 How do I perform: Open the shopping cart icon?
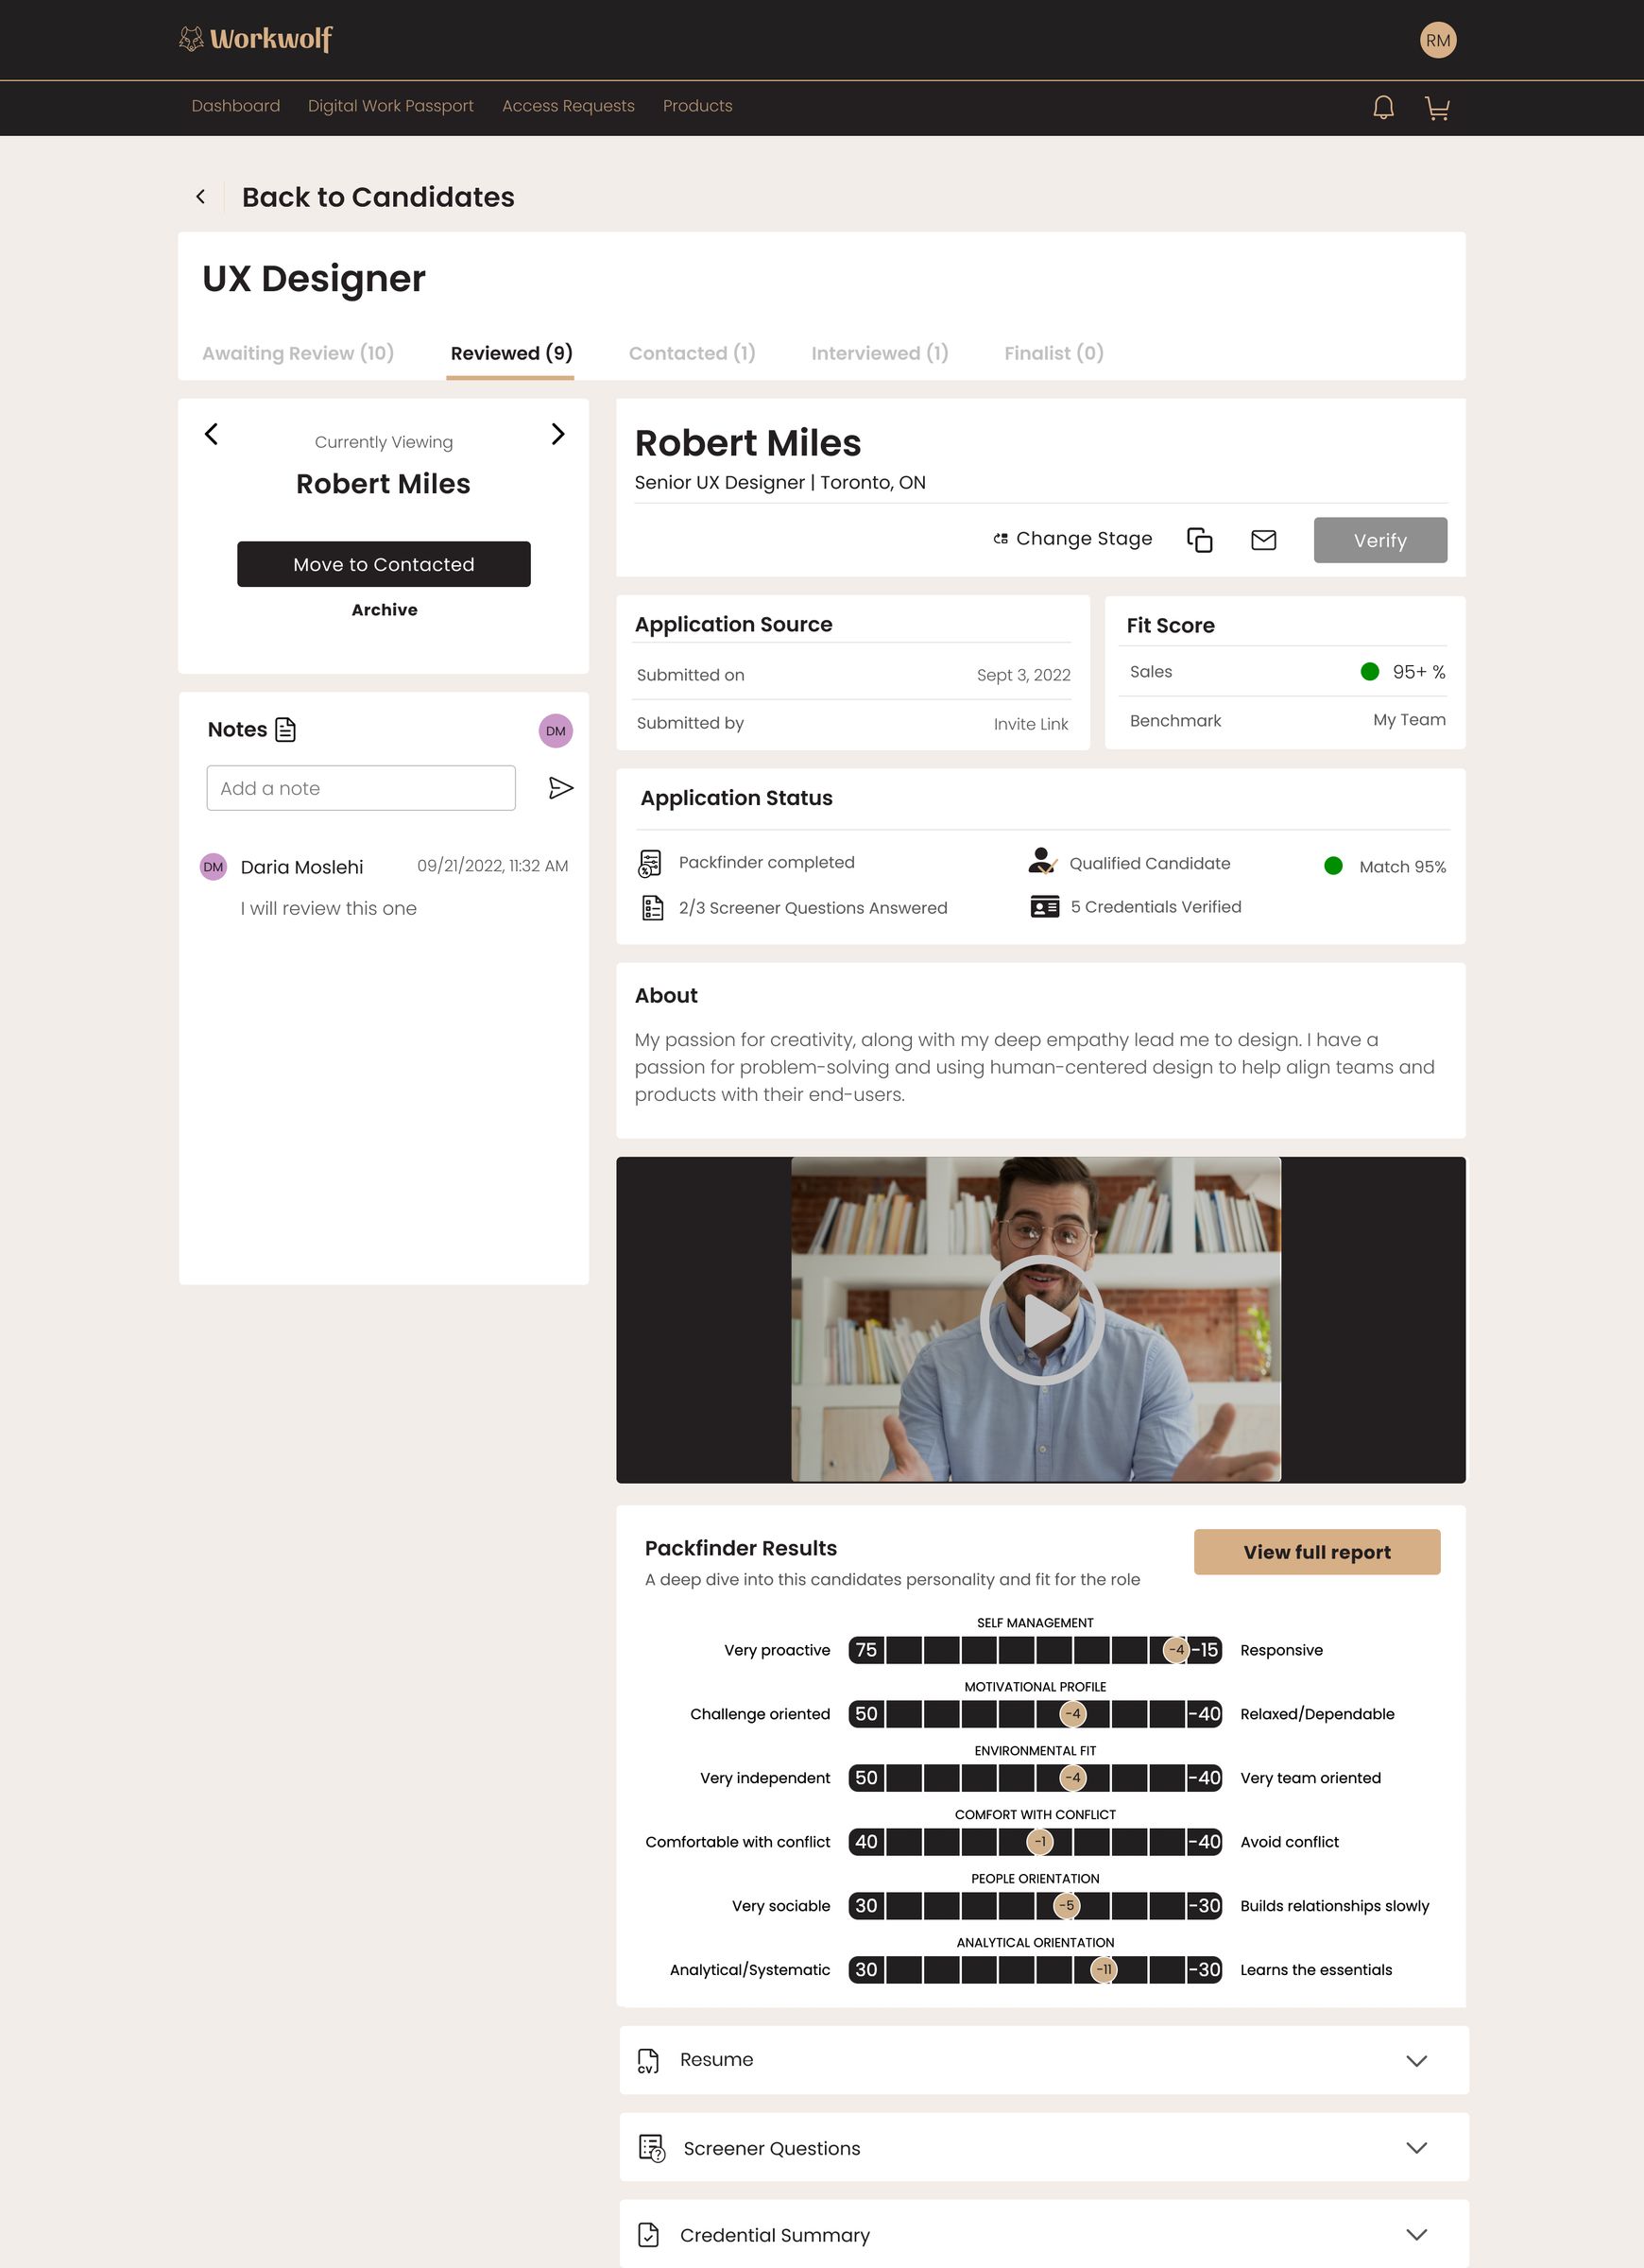(x=1438, y=107)
